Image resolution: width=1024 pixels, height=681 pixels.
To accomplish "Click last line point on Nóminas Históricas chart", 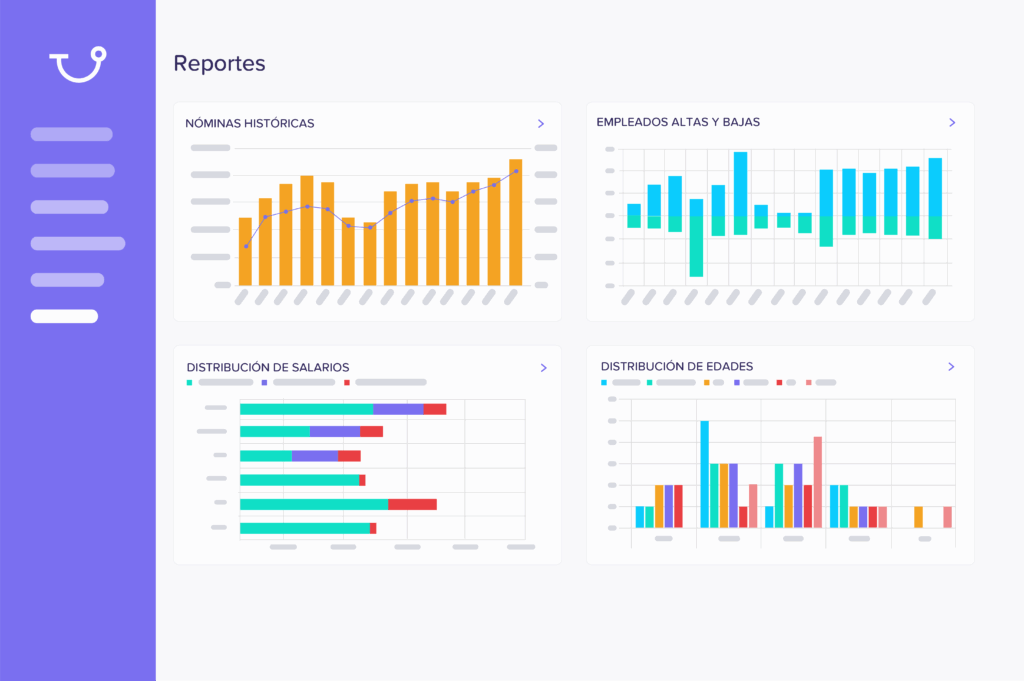I will 516,171.
